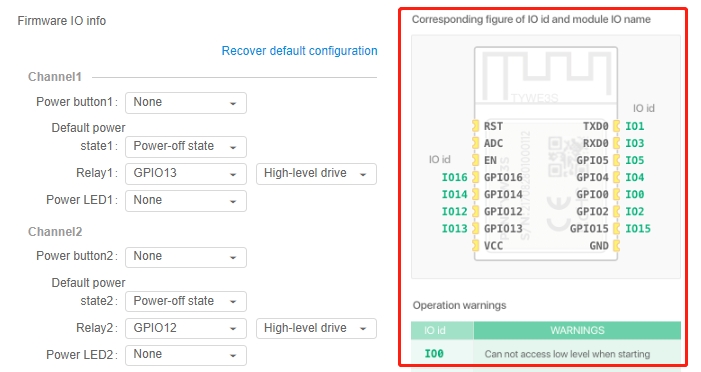
Task: Open Power button1 dropdown
Action: [186, 103]
